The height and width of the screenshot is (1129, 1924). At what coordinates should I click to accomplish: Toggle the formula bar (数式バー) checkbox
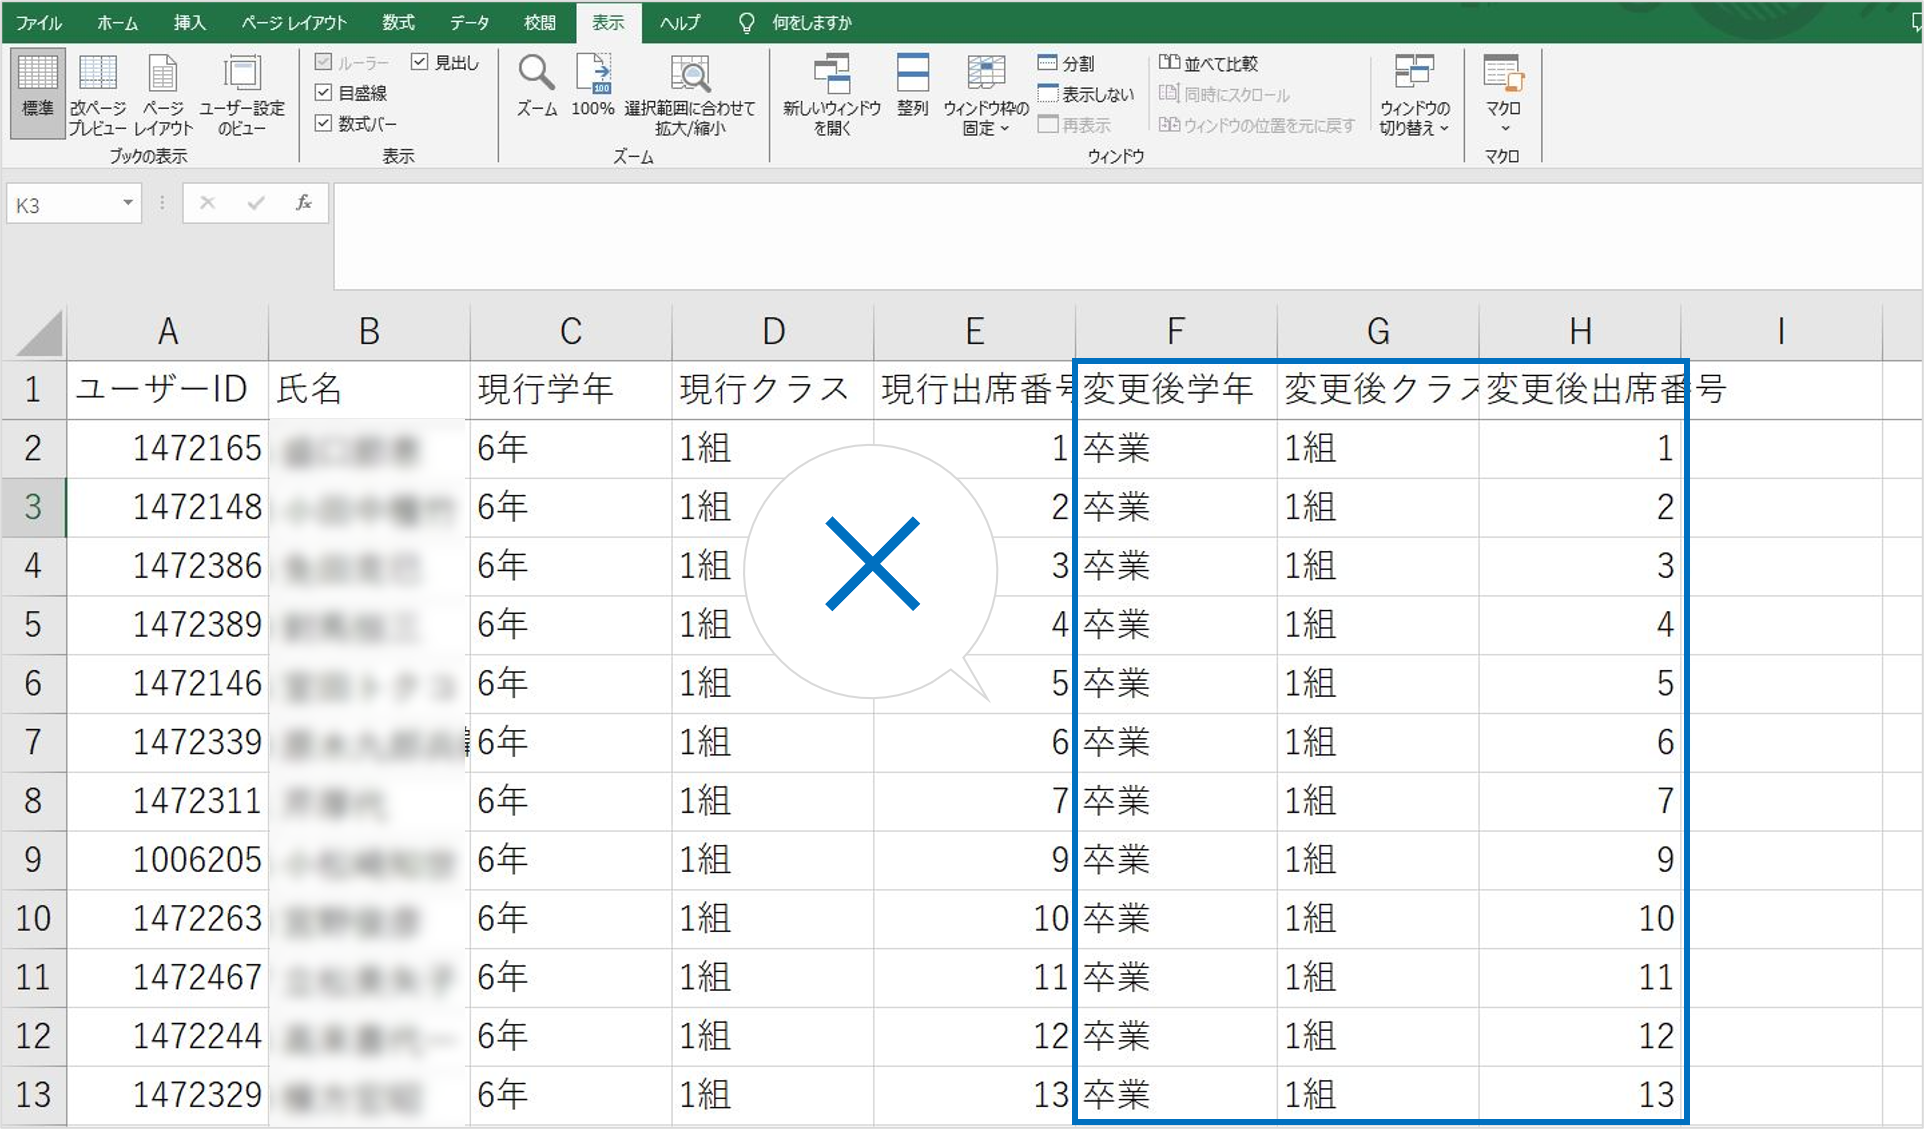pyautogui.click(x=323, y=124)
